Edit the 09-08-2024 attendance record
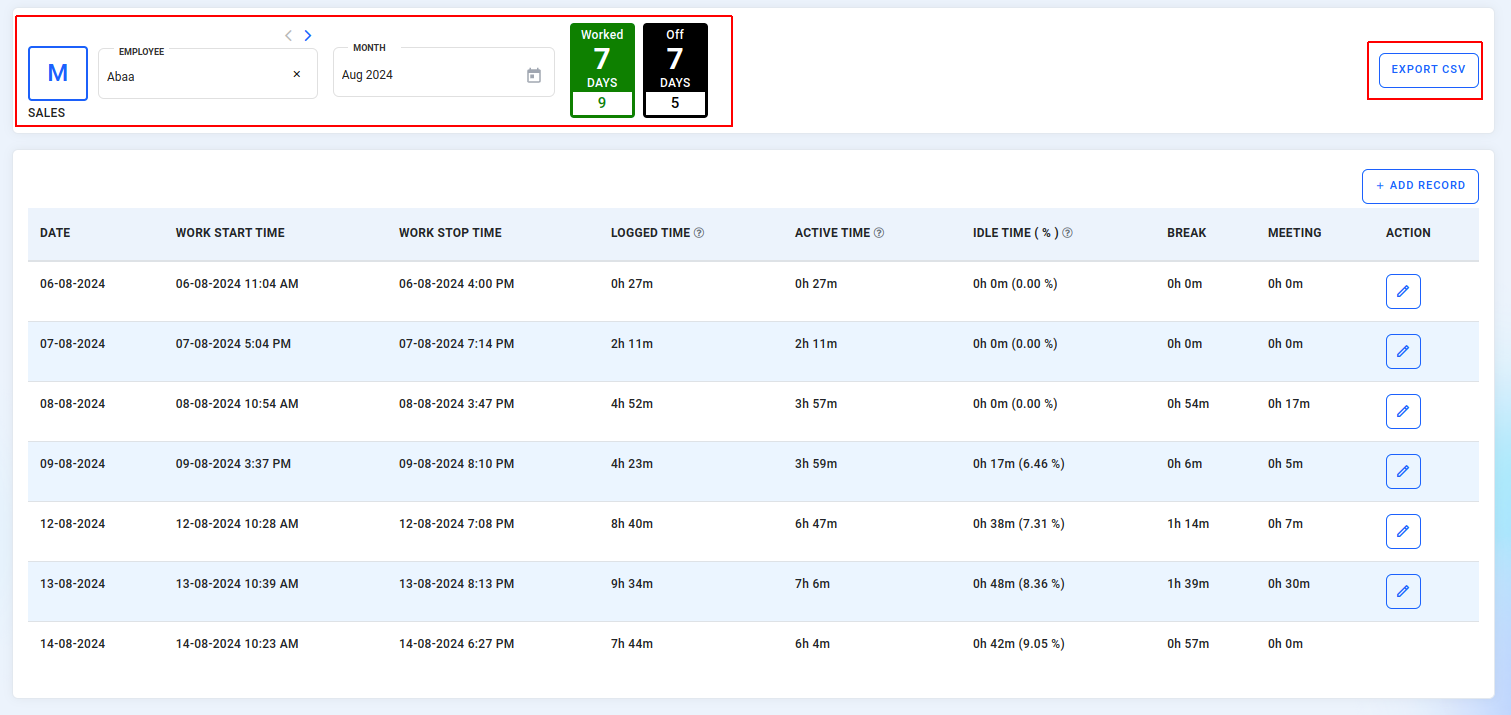1511x715 pixels. coord(1403,471)
